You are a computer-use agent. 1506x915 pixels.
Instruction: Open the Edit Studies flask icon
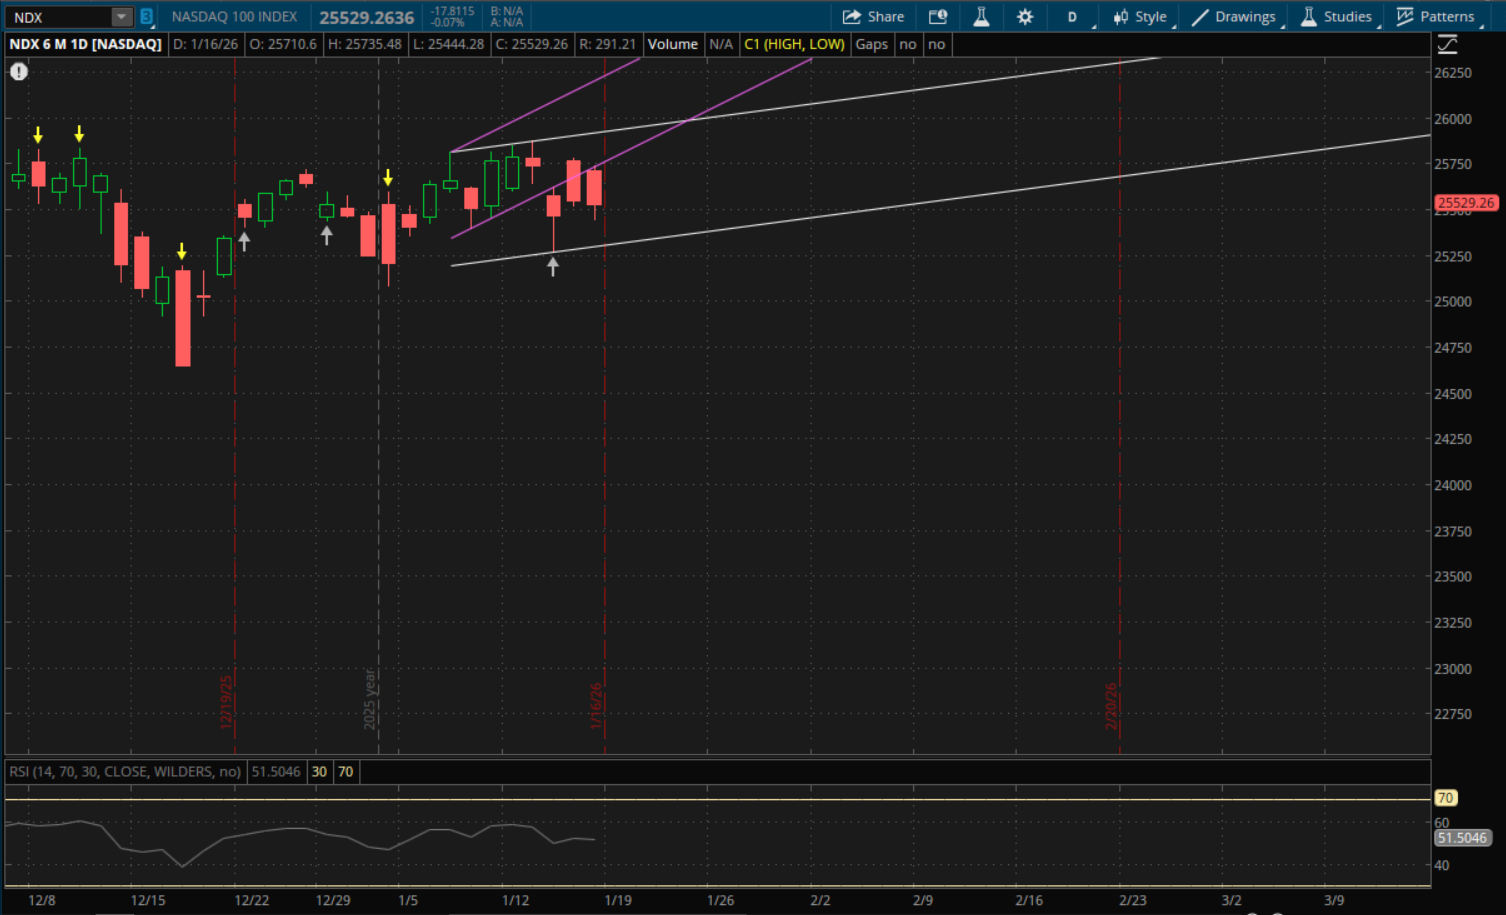981,17
